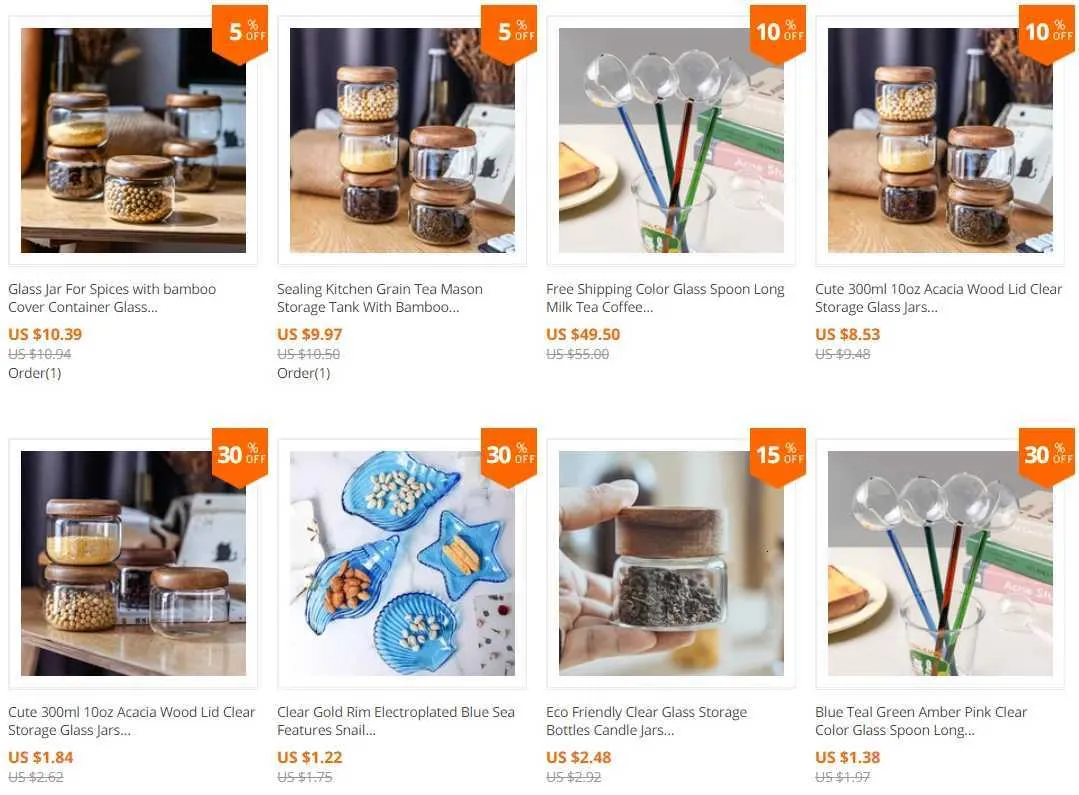This screenshot has width=1079, height=795.
Task: Open 'Clear Gold Rim Electroplated Blue Sea' link
Action: point(396,721)
